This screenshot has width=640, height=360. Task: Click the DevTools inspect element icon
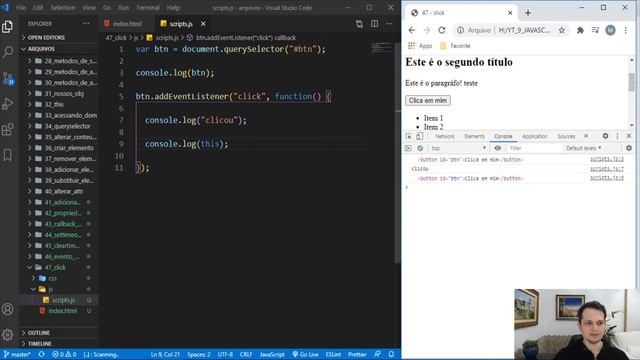409,136
